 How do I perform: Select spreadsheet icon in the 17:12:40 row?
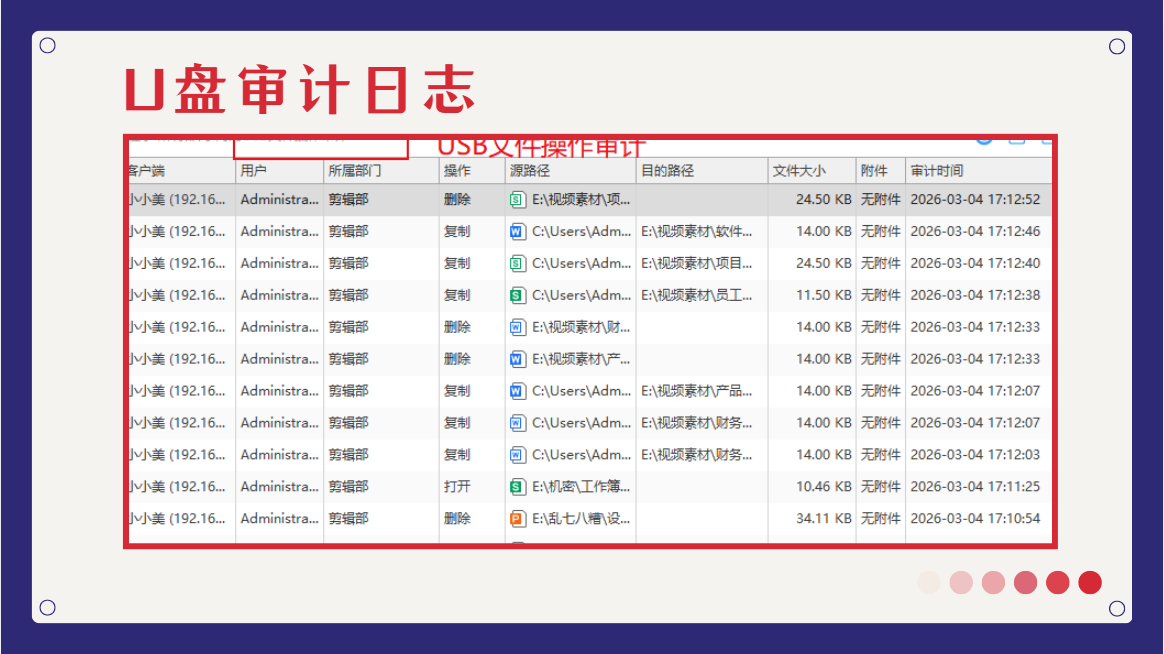517,264
